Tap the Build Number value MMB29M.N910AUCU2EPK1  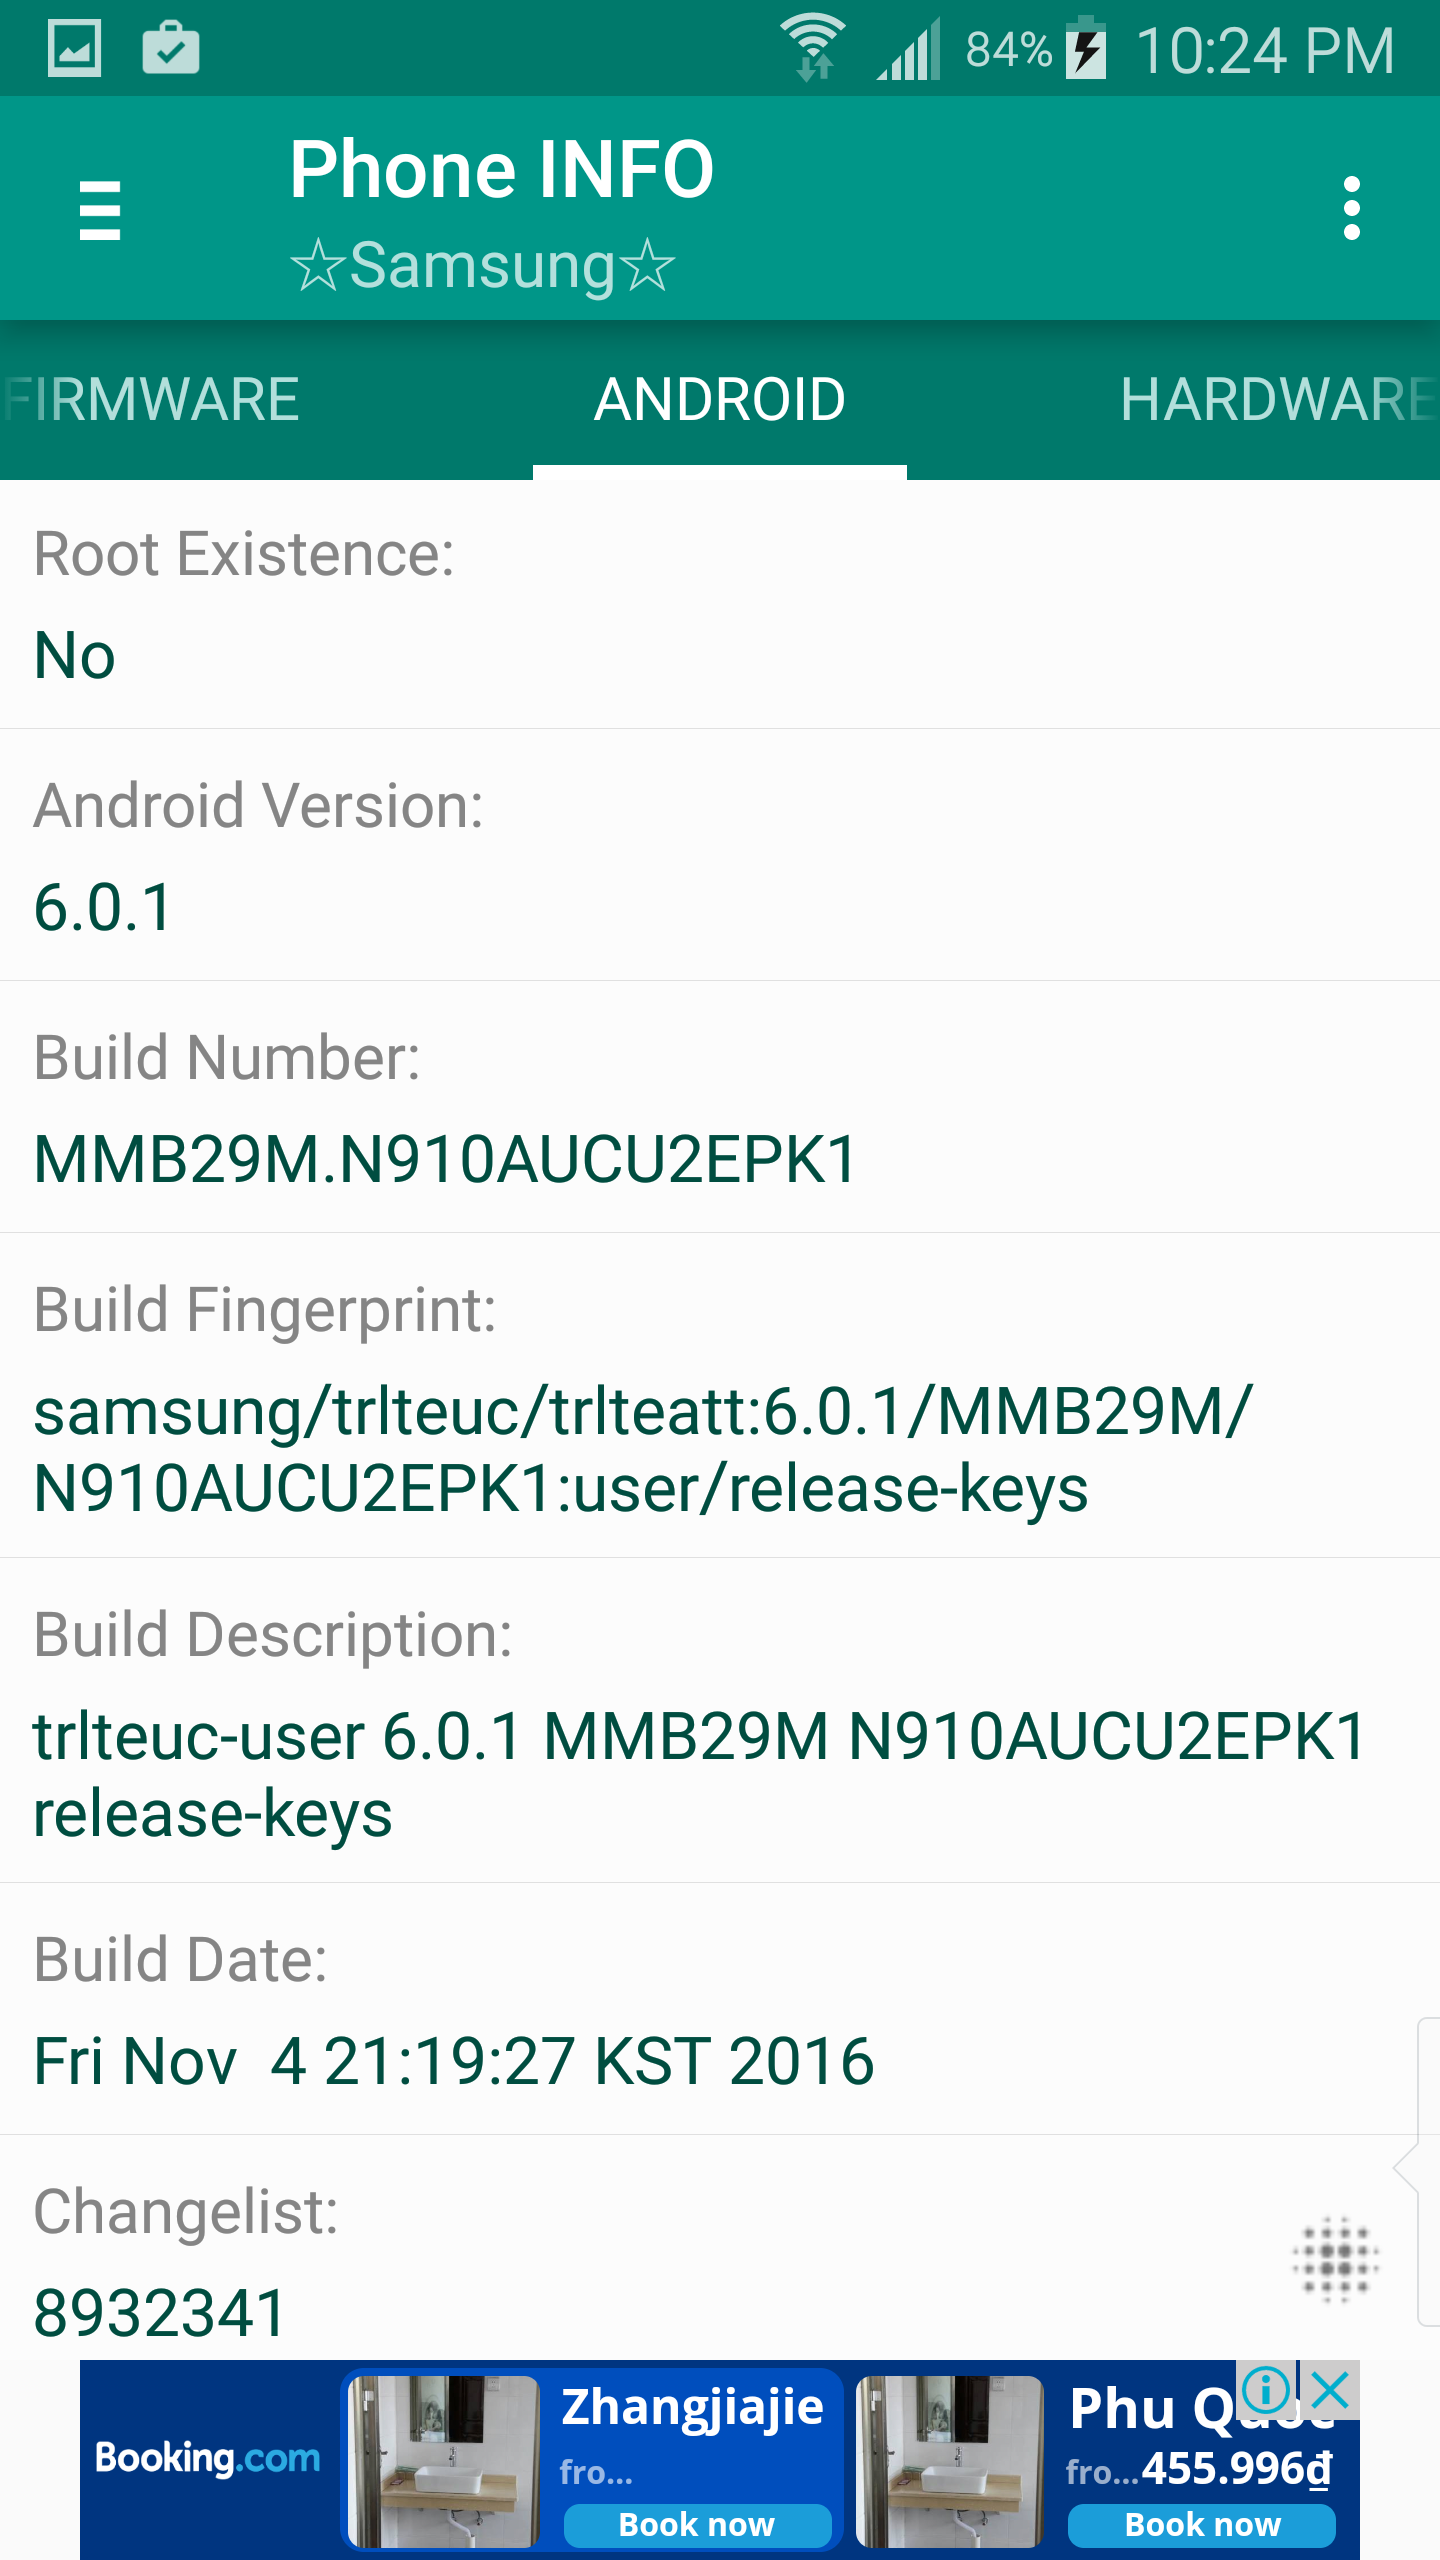pos(446,1159)
